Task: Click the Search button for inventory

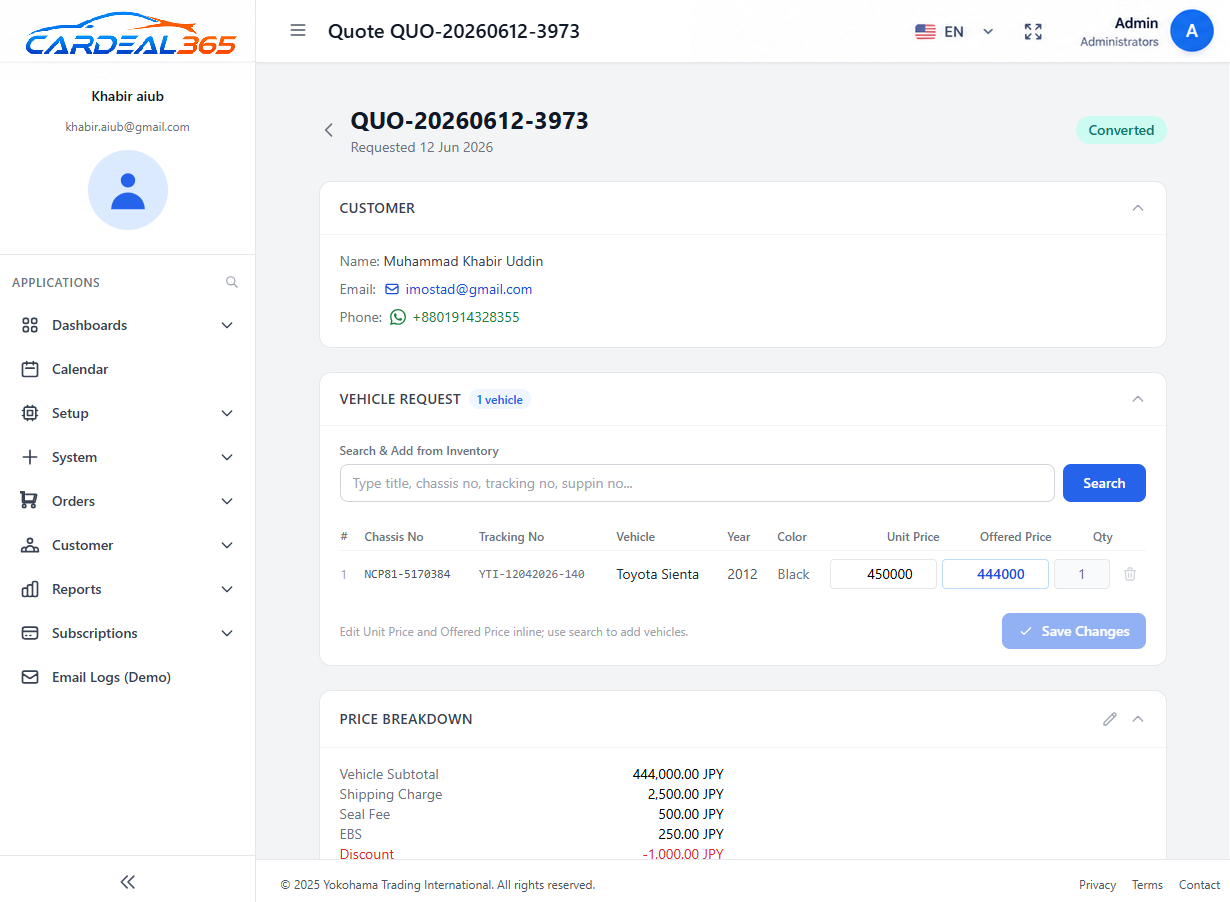Action: (1104, 483)
